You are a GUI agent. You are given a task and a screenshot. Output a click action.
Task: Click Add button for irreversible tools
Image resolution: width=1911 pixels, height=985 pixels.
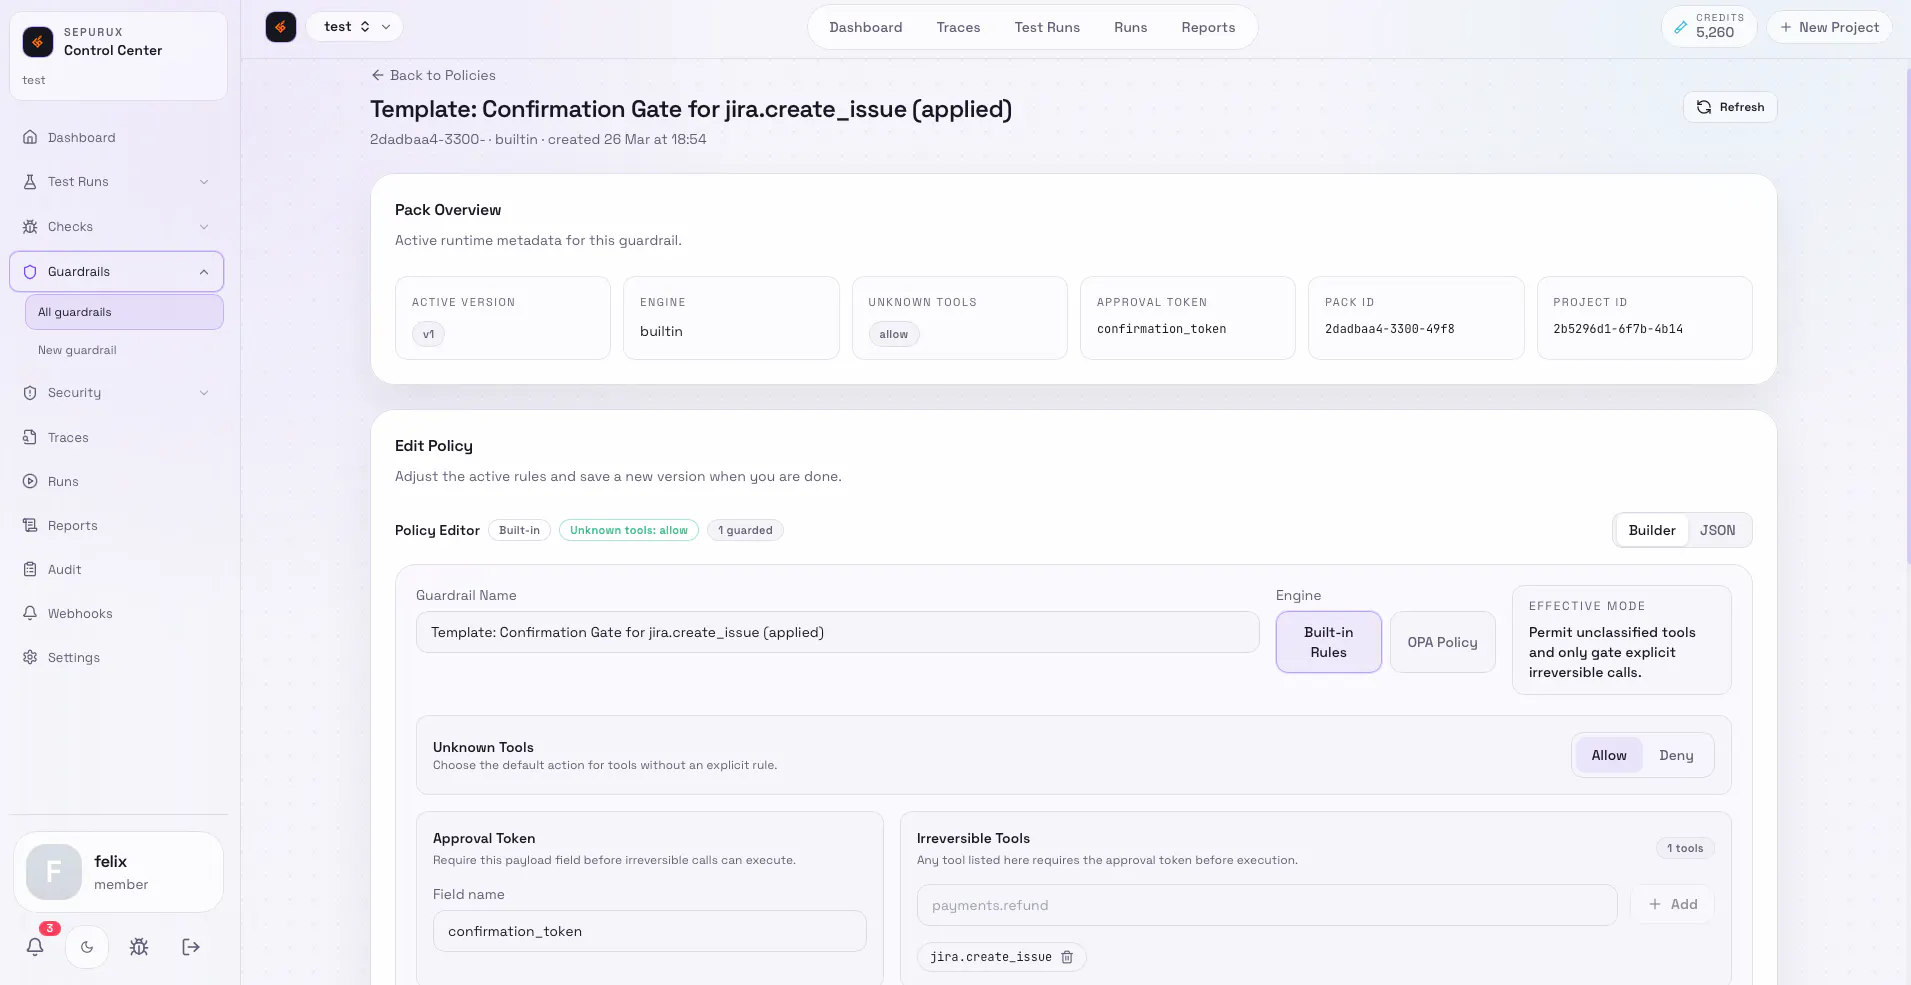(x=1673, y=905)
